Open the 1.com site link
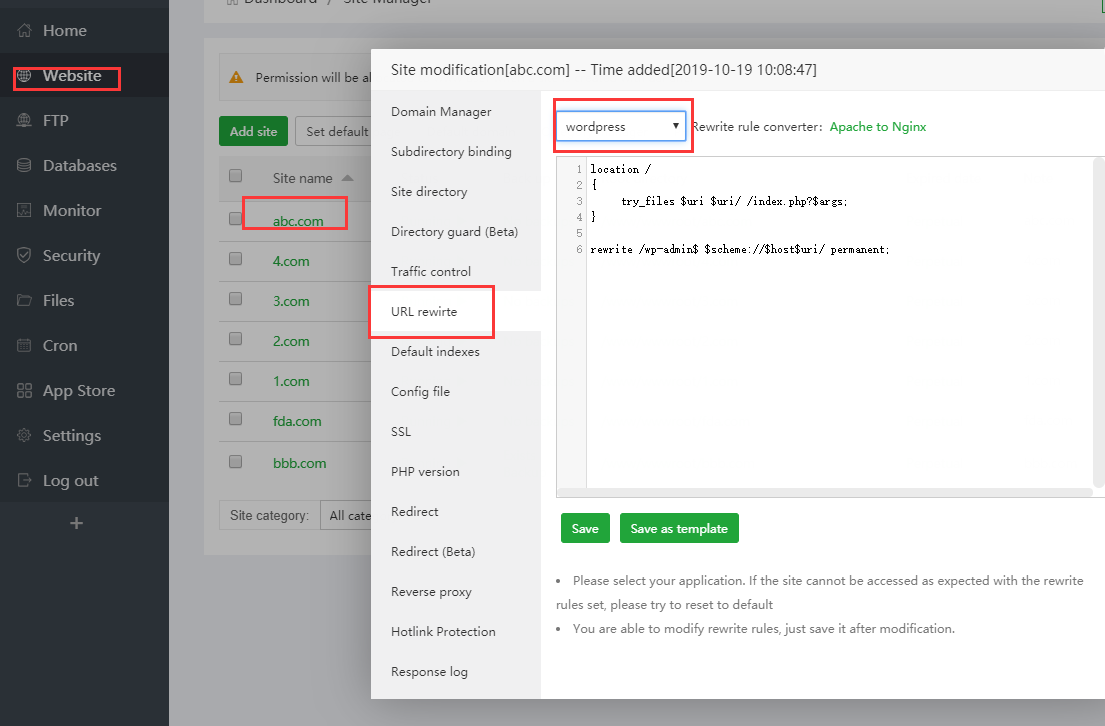The width and height of the screenshot is (1105, 726). pyautogui.click(x=291, y=381)
